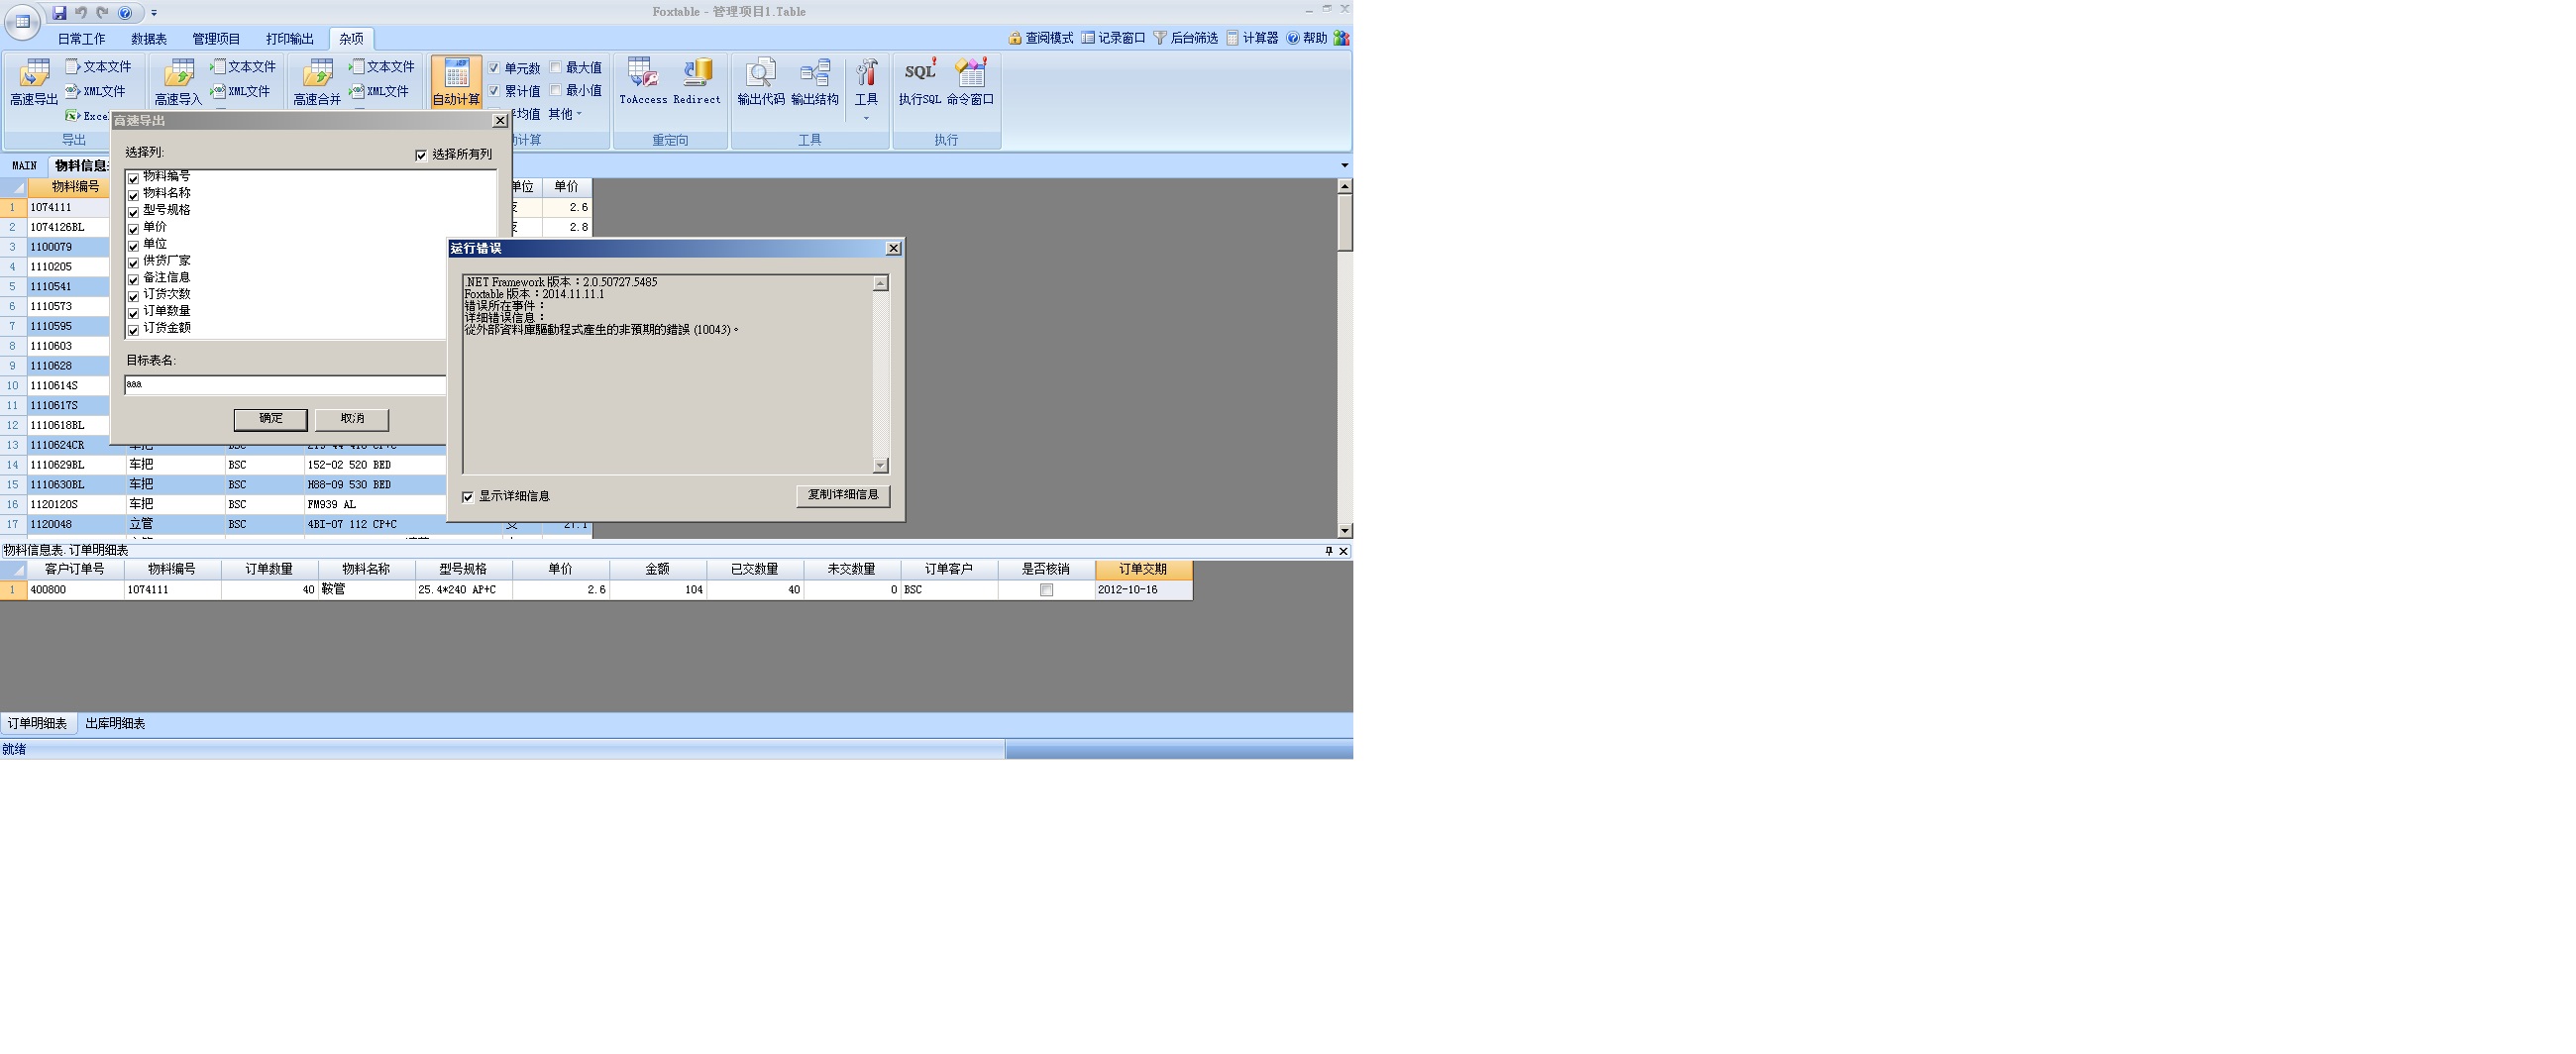Open the ToAccess conversion tool
This screenshot has width=2576, height=1054.
coord(642,80)
